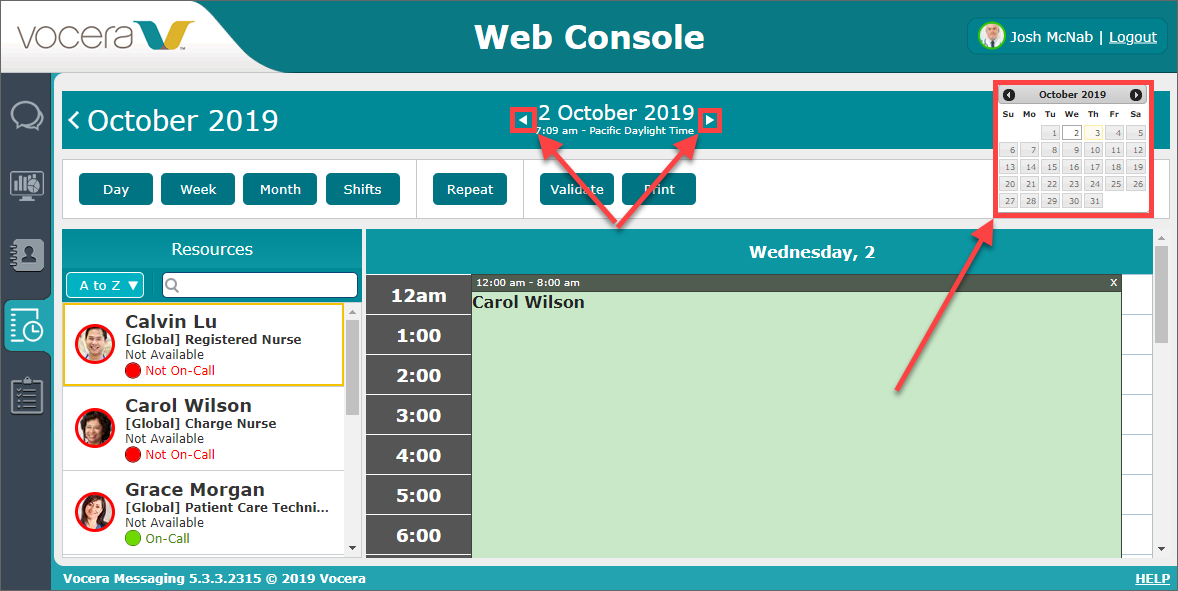Select Grace Morgan resource card
The width and height of the screenshot is (1178, 591).
(203, 513)
